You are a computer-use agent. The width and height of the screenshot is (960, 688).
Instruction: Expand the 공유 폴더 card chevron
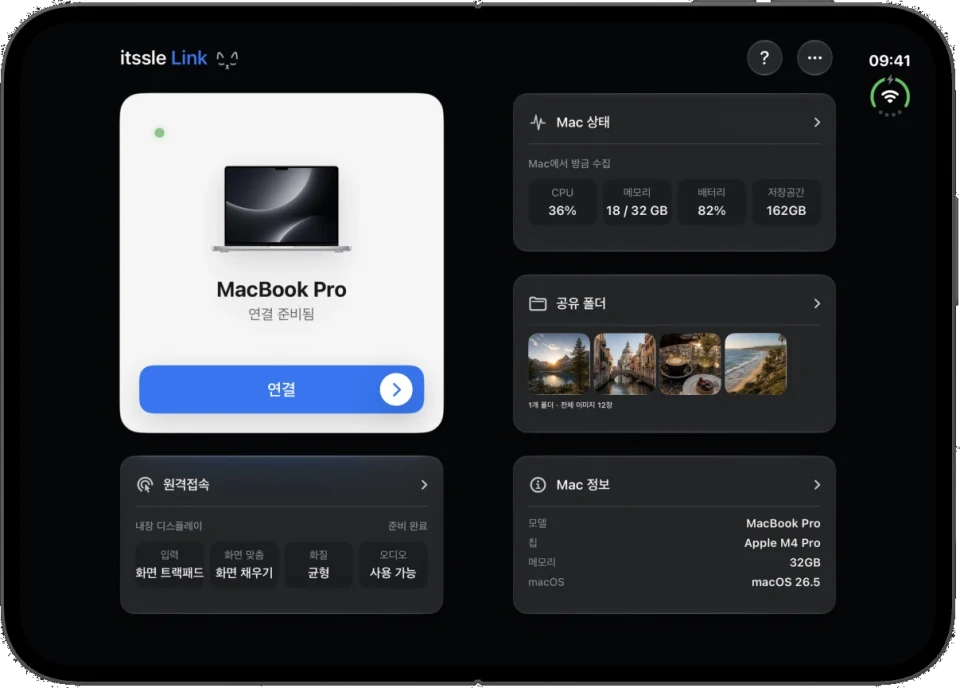point(817,304)
